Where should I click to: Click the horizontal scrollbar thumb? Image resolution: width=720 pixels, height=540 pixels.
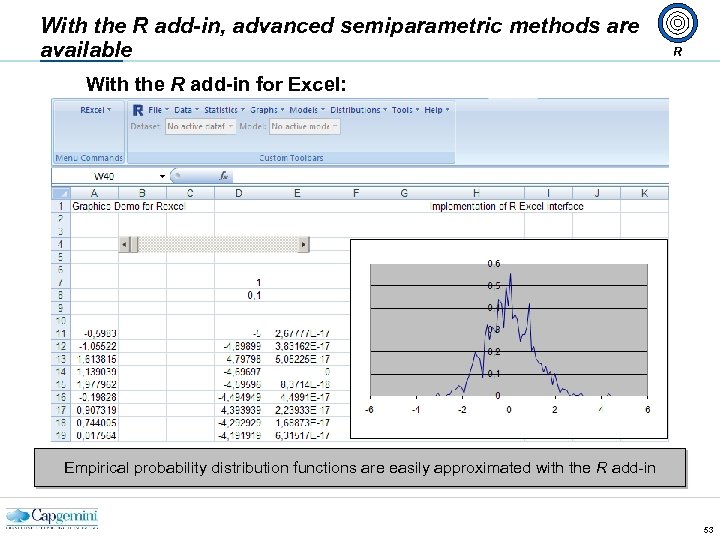[x=134, y=244]
